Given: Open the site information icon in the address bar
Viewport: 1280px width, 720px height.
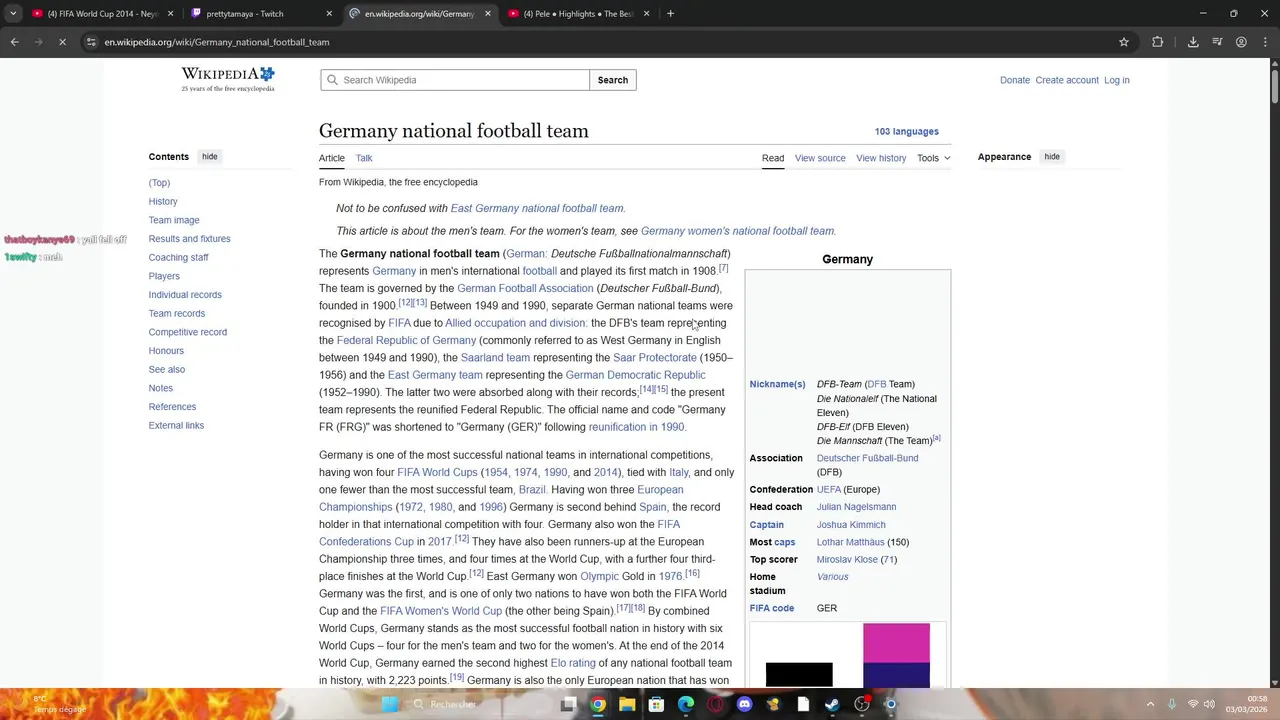Looking at the screenshot, I should point(91,42).
